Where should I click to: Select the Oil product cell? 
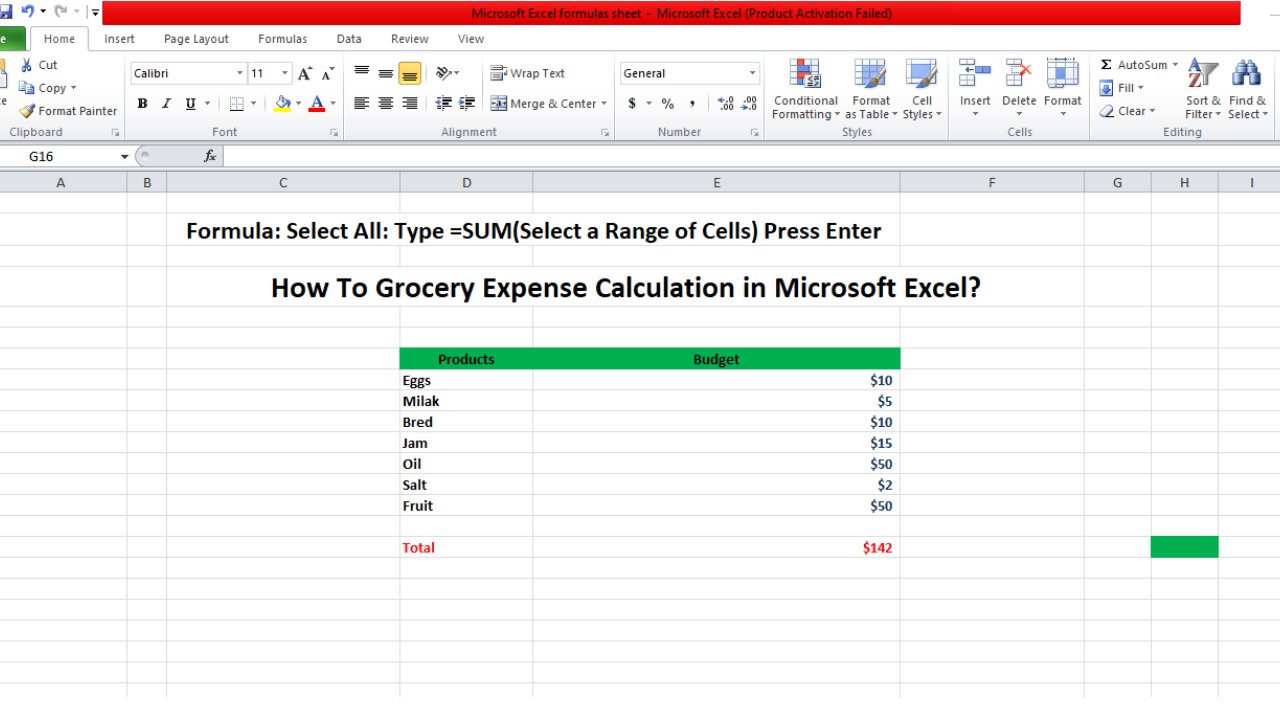click(466, 464)
